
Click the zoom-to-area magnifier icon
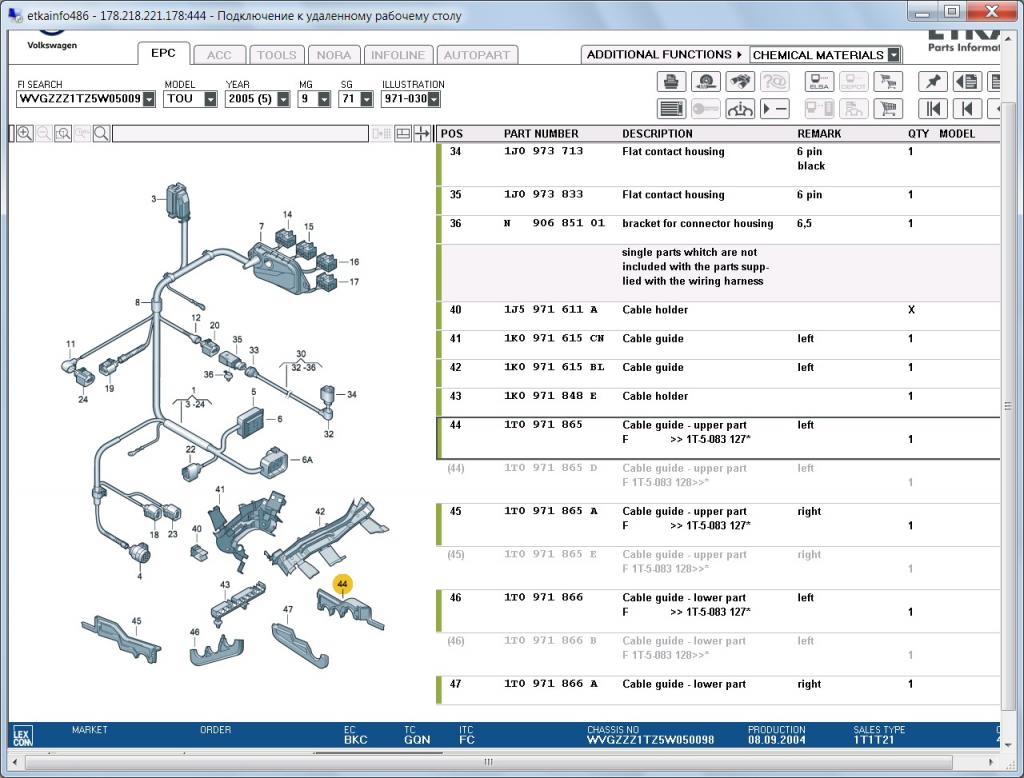point(63,134)
